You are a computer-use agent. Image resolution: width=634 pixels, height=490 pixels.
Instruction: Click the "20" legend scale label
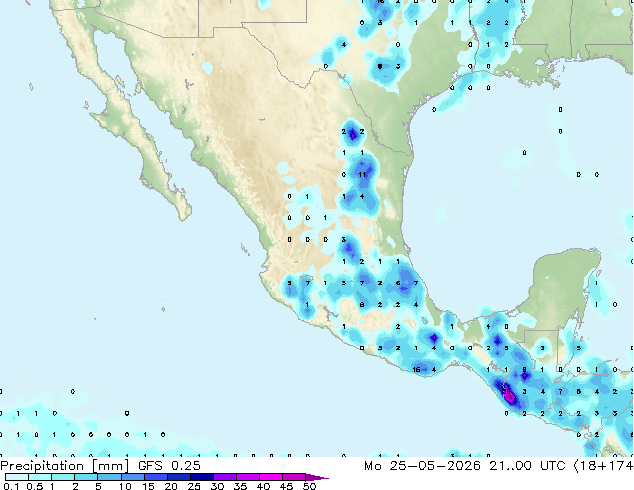point(171,486)
